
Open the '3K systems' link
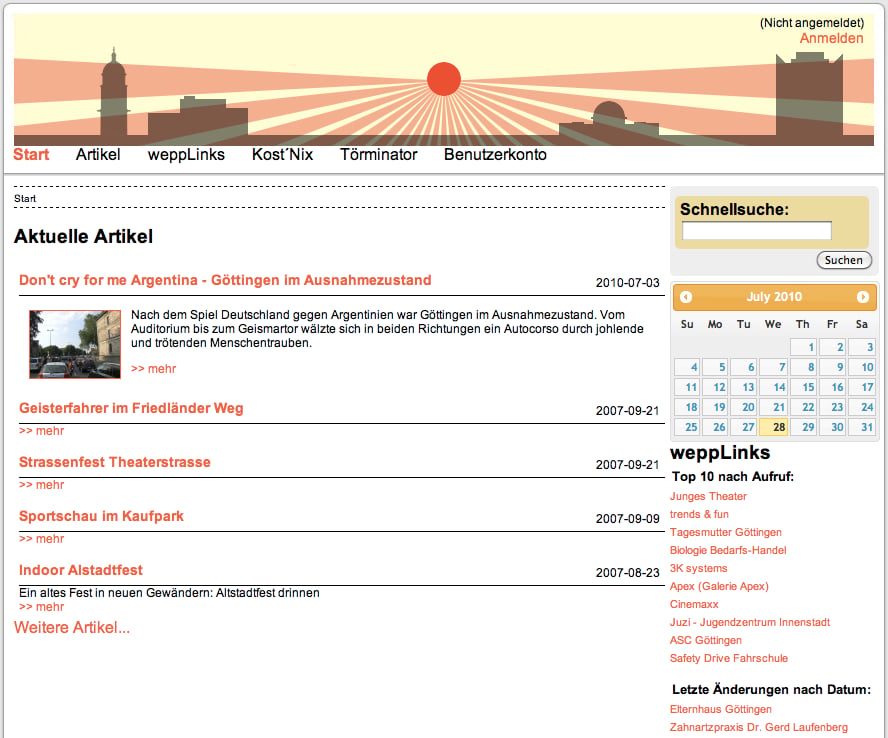[698, 568]
